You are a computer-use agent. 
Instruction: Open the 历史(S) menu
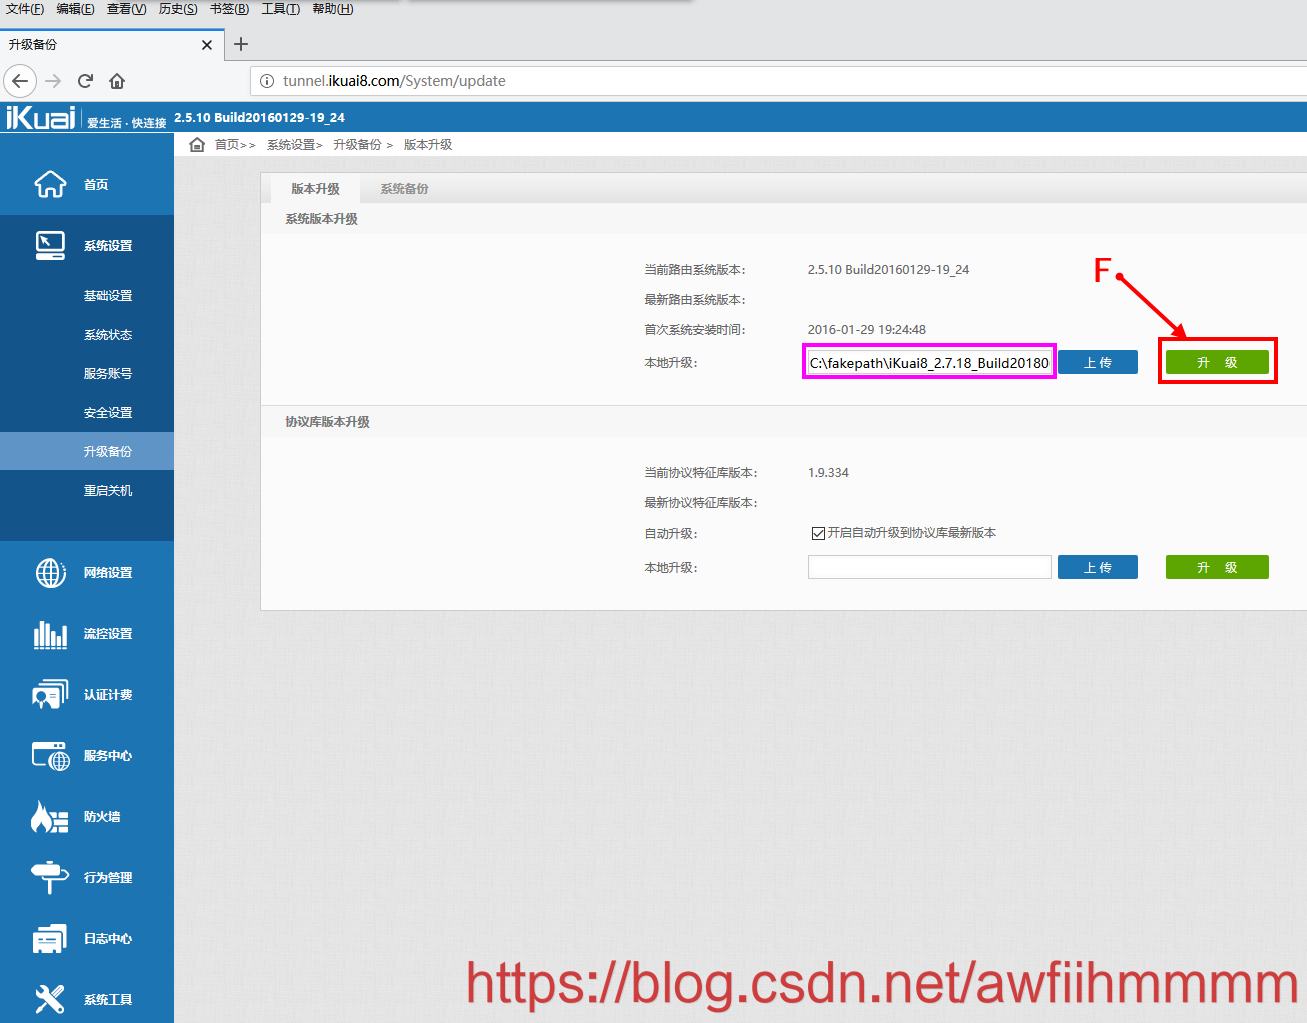(x=178, y=9)
